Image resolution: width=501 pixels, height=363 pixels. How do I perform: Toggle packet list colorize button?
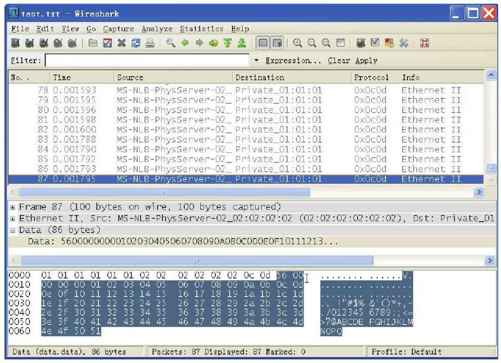[263, 43]
